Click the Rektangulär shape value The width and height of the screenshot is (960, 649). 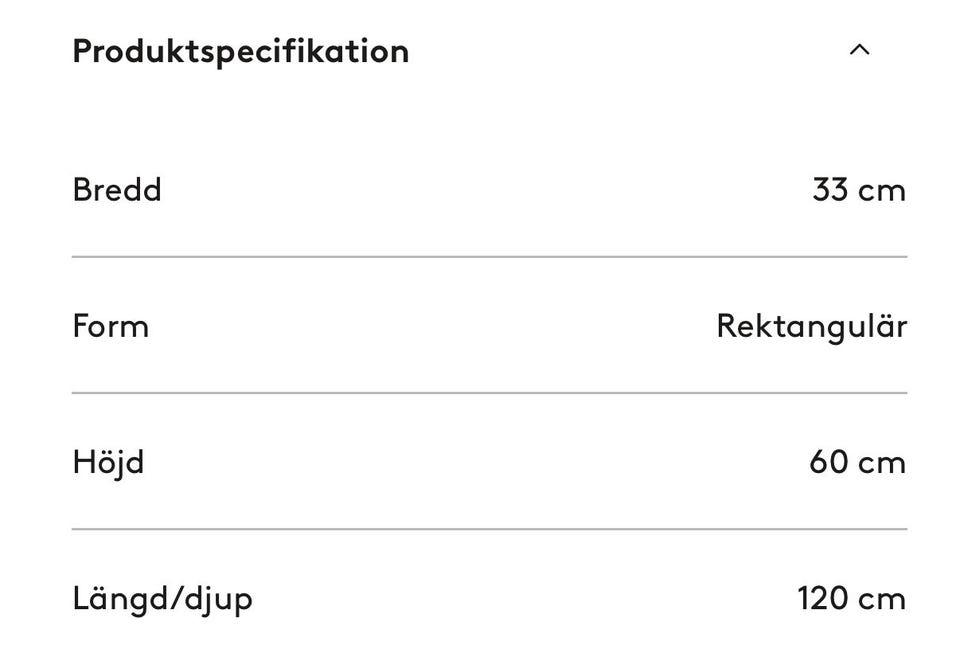(811, 326)
